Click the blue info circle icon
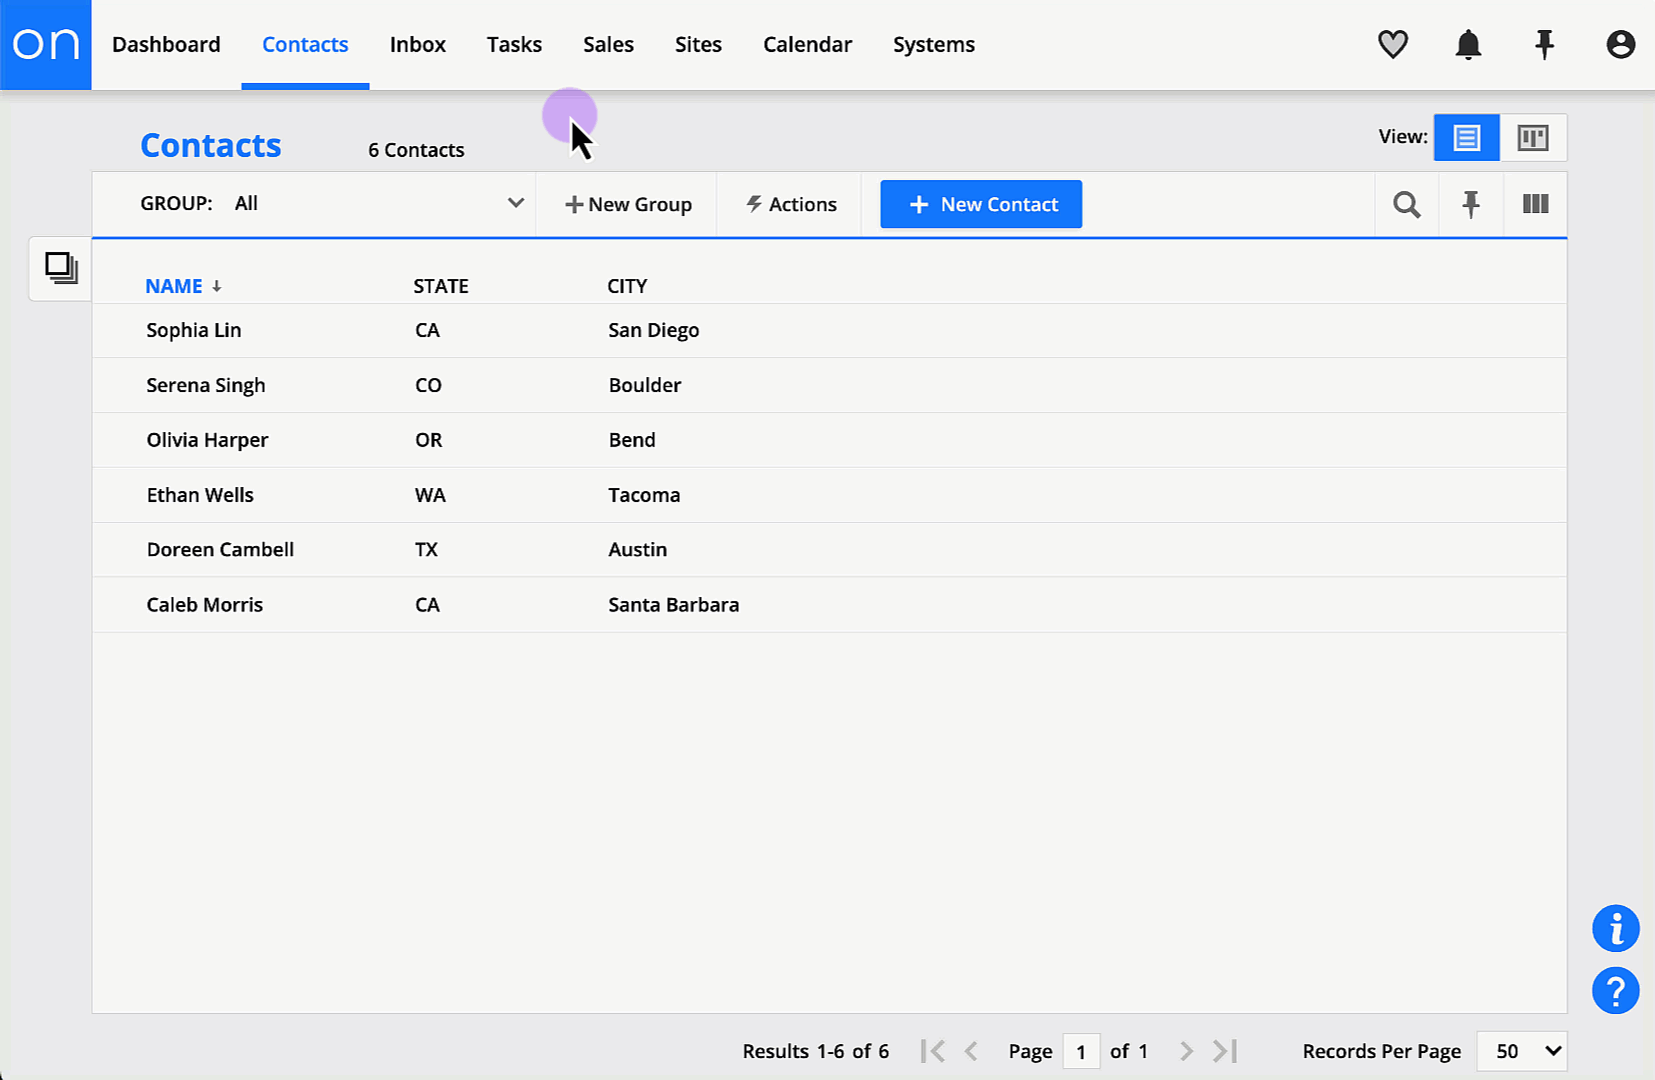 tap(1615, 929)
